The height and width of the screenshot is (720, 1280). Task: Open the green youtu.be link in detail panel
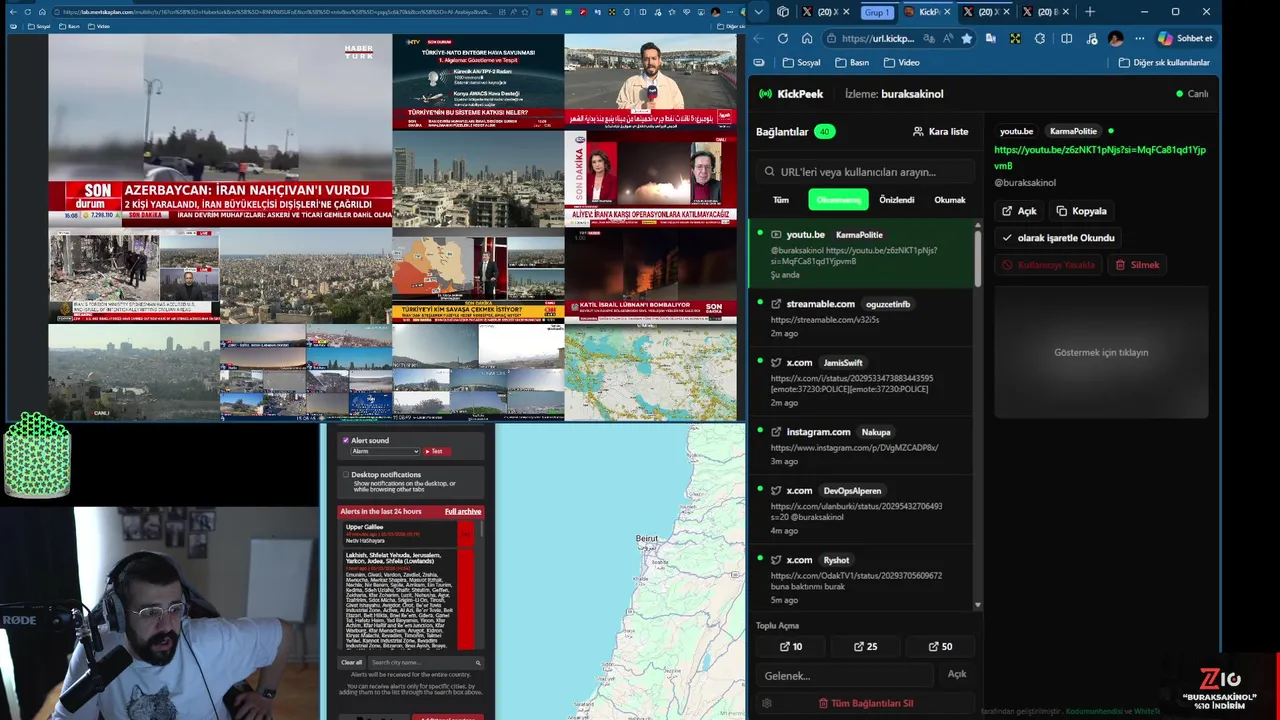tap(1100, 158)
